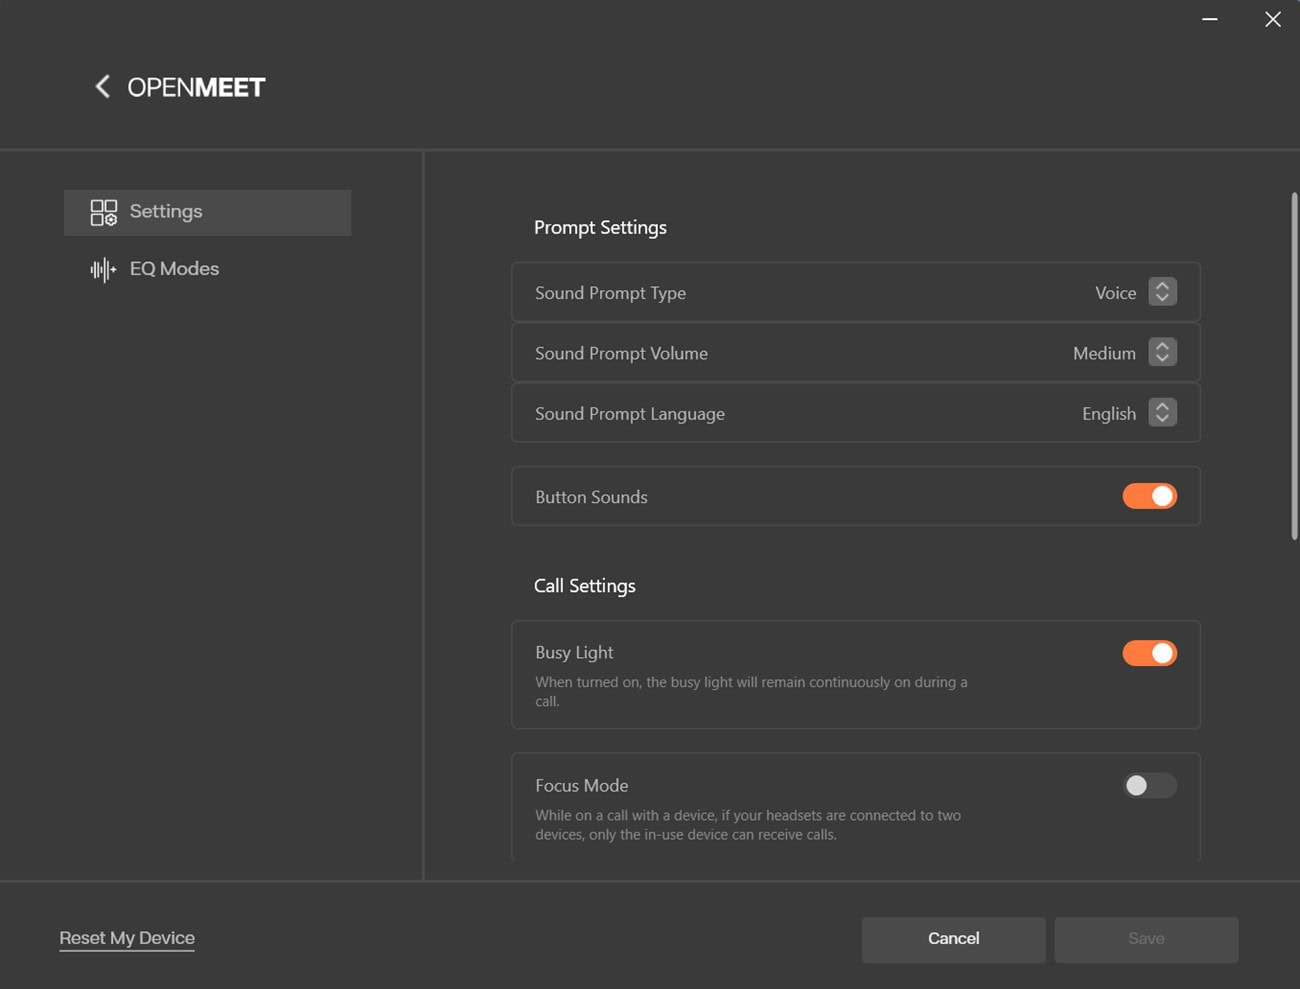1300x989 pixels.
Task: Click the 'Prompt Settings' heading
Action: [600, 228]
